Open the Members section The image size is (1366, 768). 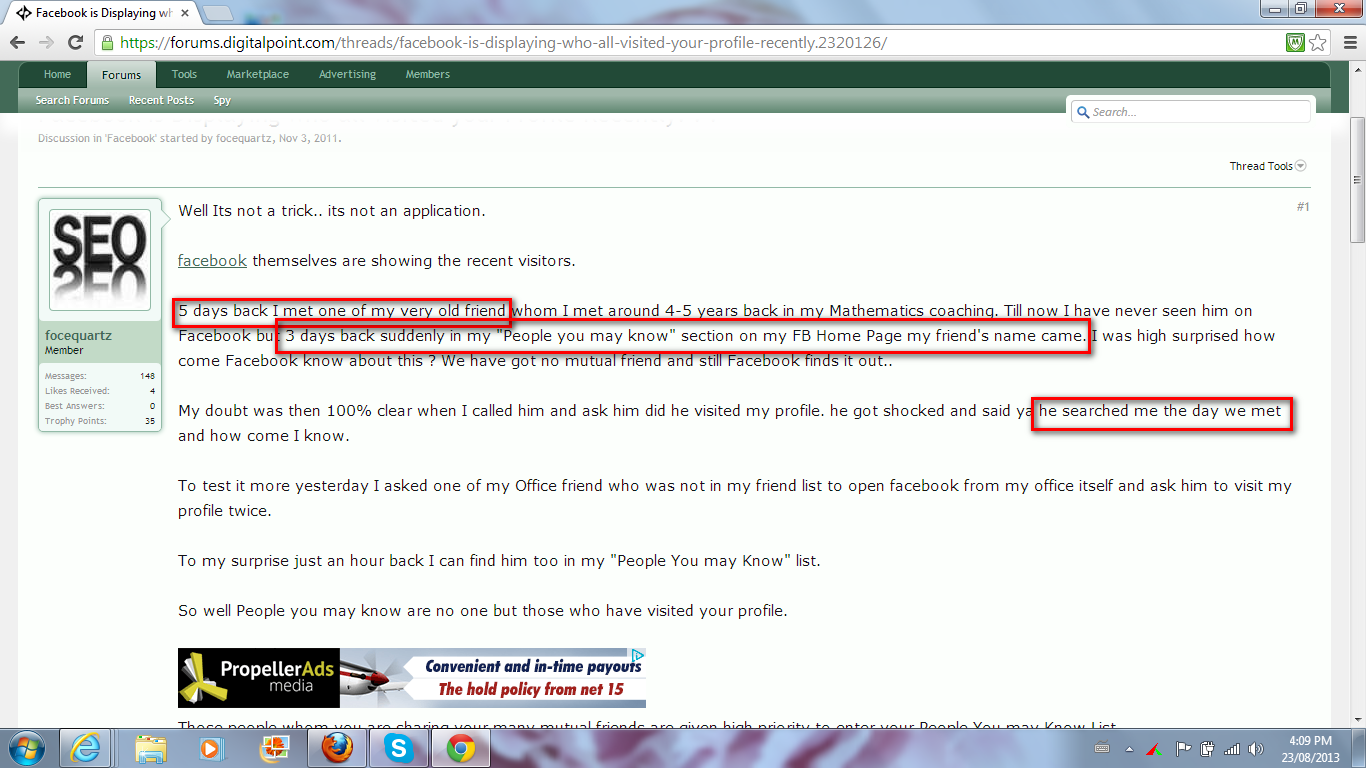tap(428, 74)
